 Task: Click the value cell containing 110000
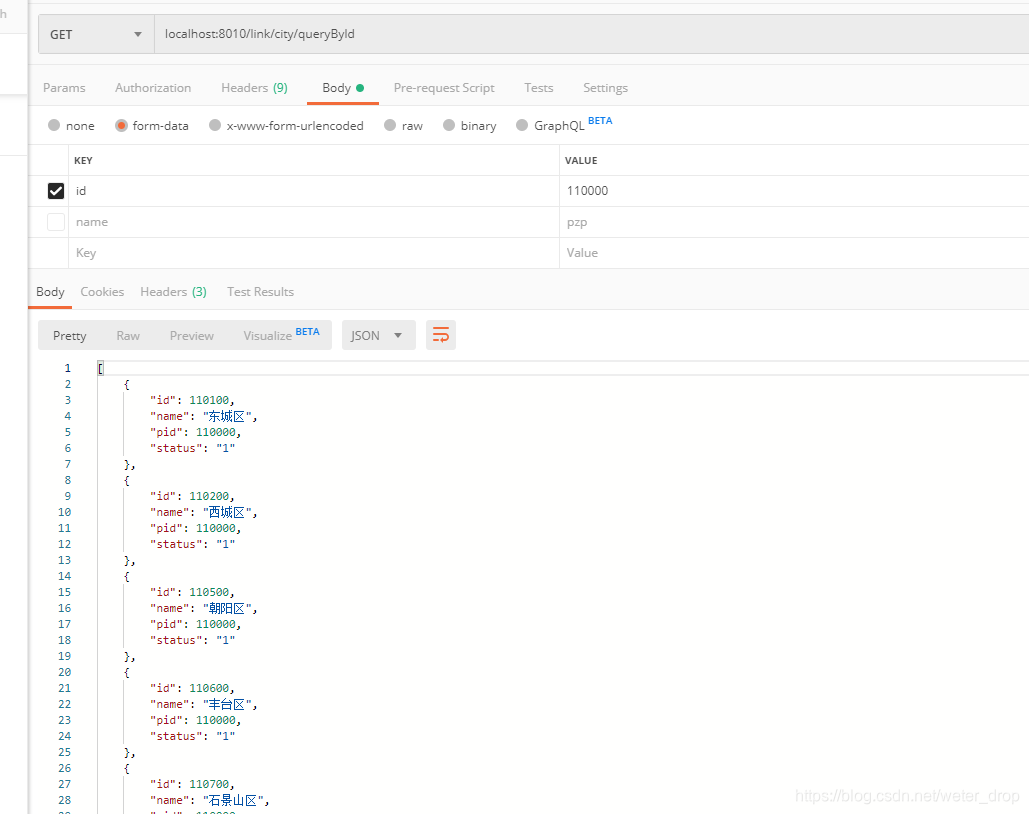[794, 191]
